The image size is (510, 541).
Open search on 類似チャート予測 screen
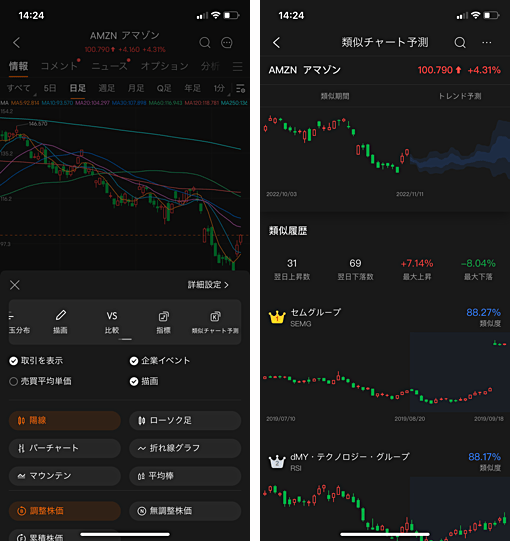(x=460, y=43)
